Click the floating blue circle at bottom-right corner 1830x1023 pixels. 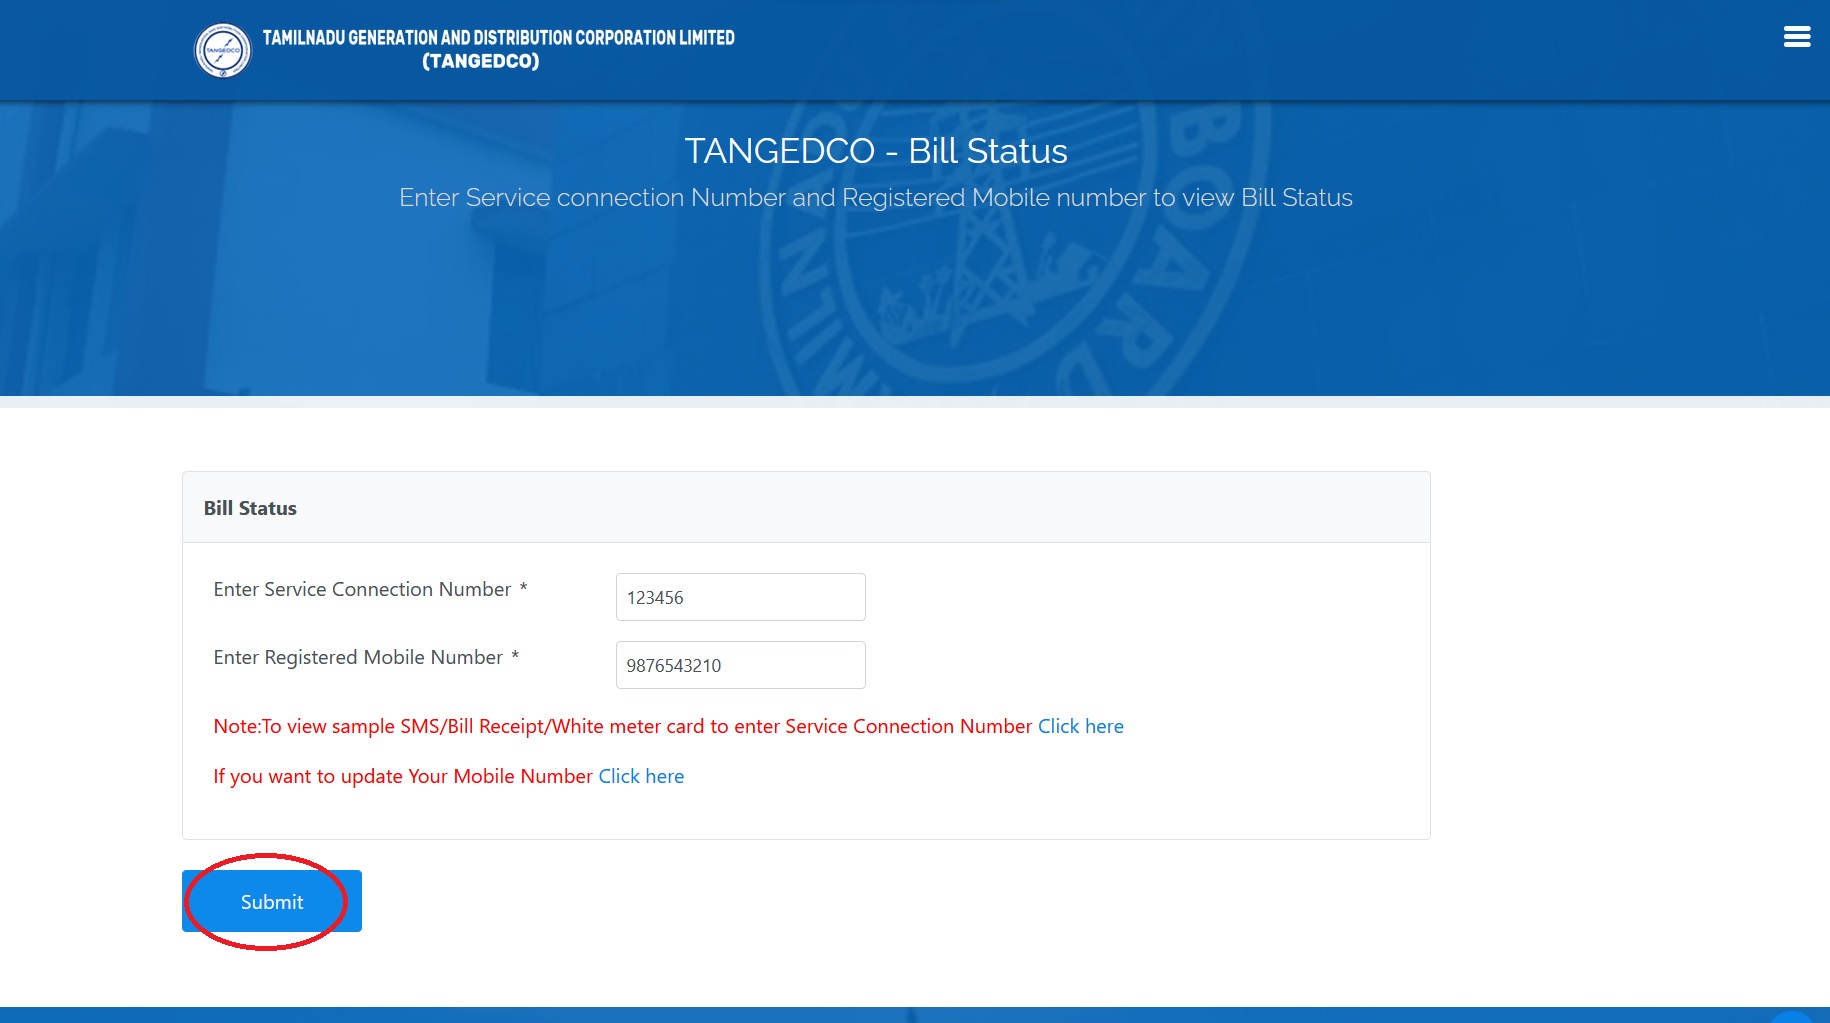pyautogui.click(x=1793, y=1017)
